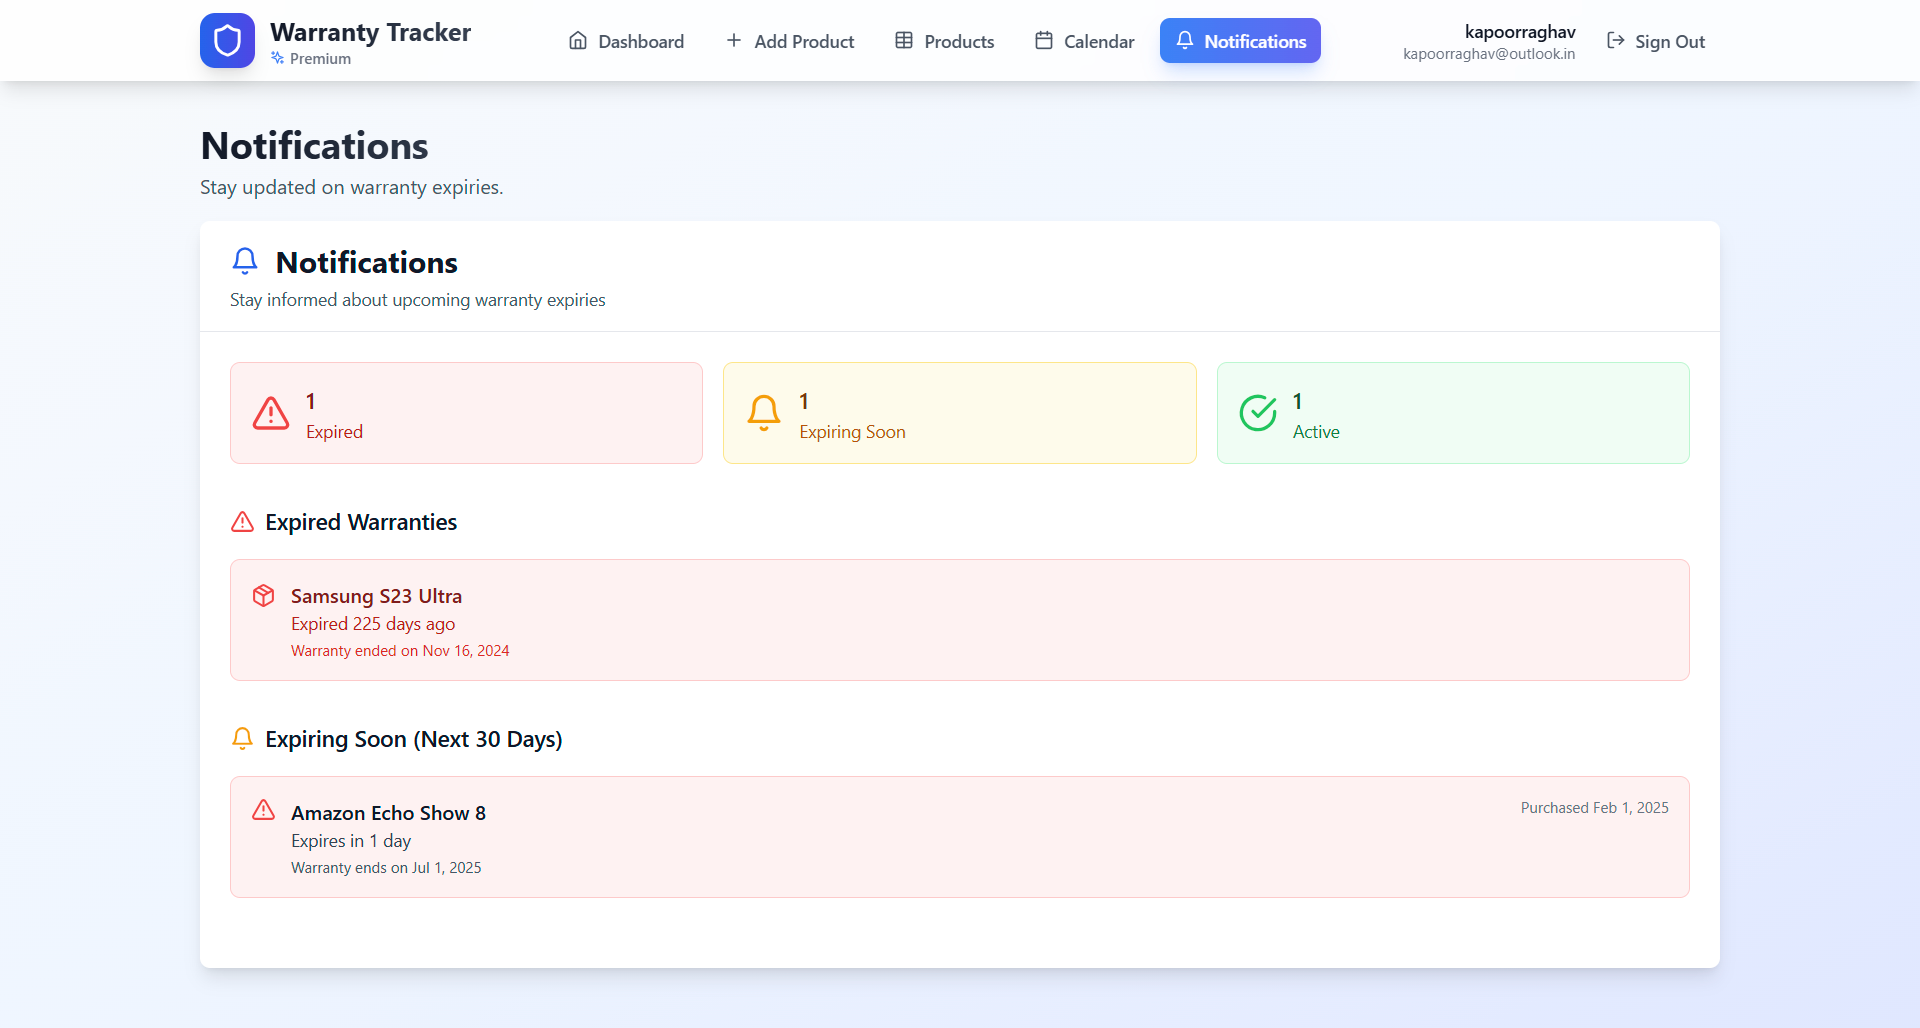The image size is (1920, 1028).
Task: Click 'Stay updated on warranty expiries.' subtitle
Action: [x=352, y=187]
